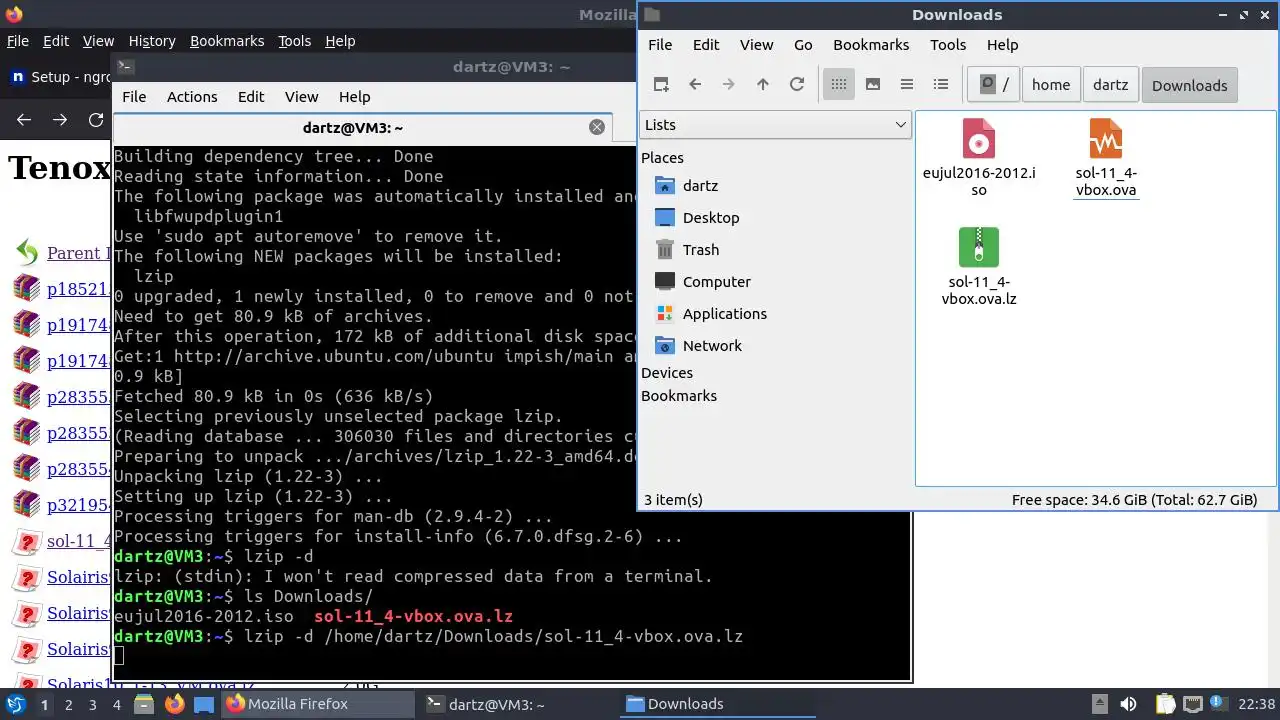Launch Firefox from taskbar quick-launch icon
Image resolution: width=1280 pixels, height=720 pixels.
[174, 704]
